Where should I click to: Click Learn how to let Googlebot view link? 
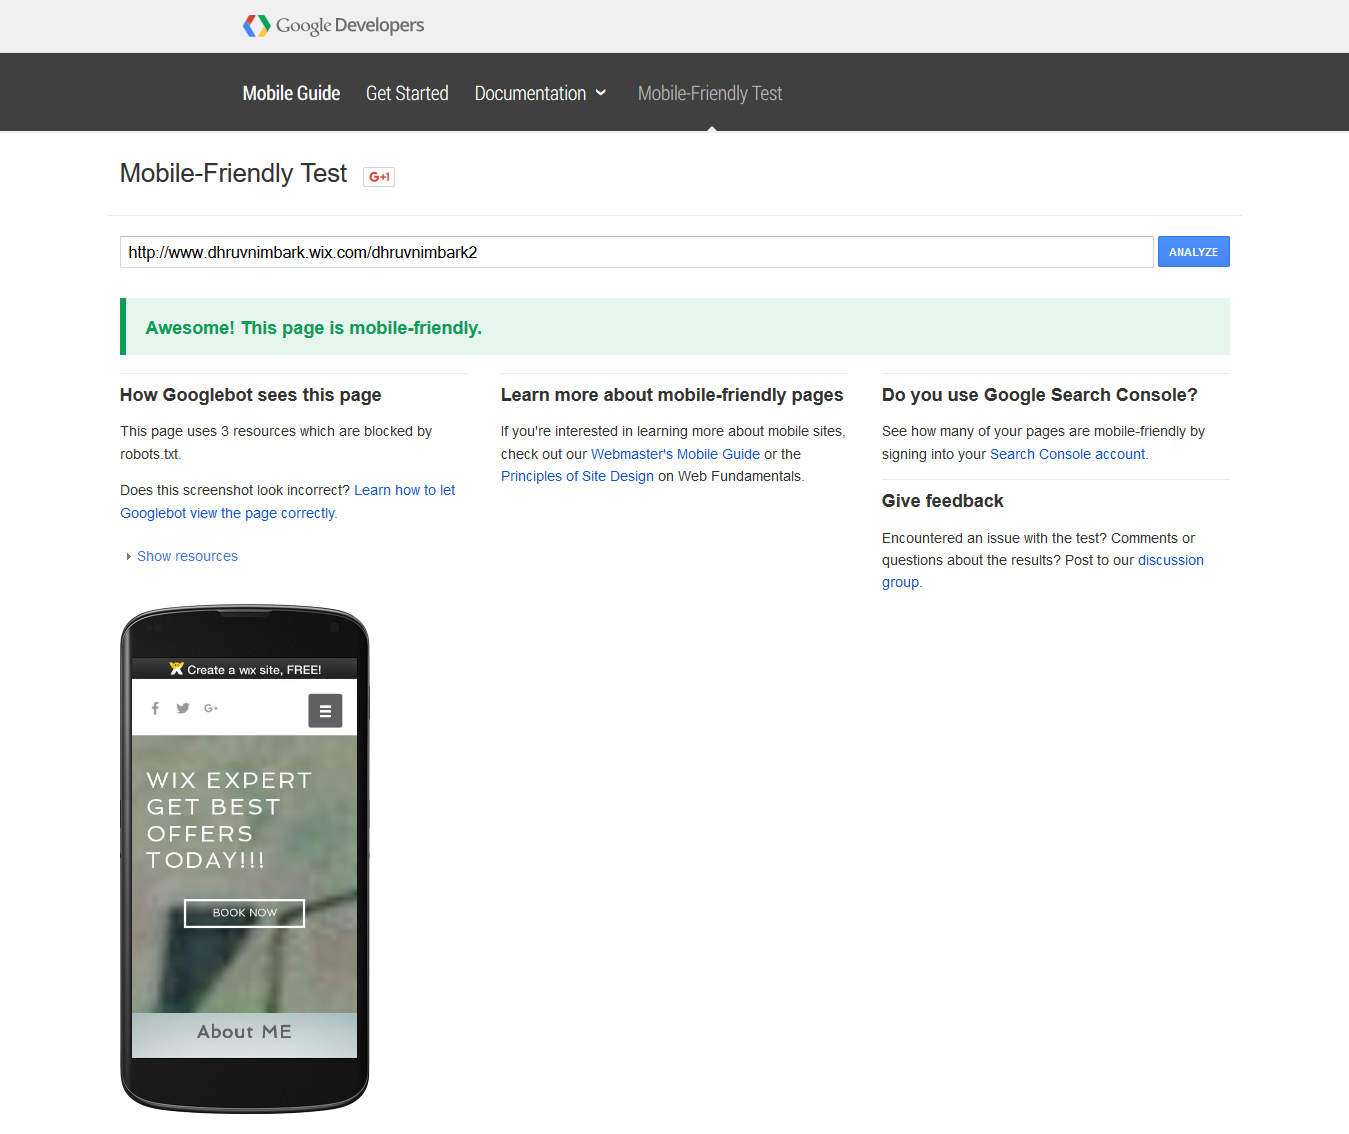[288, 502]
